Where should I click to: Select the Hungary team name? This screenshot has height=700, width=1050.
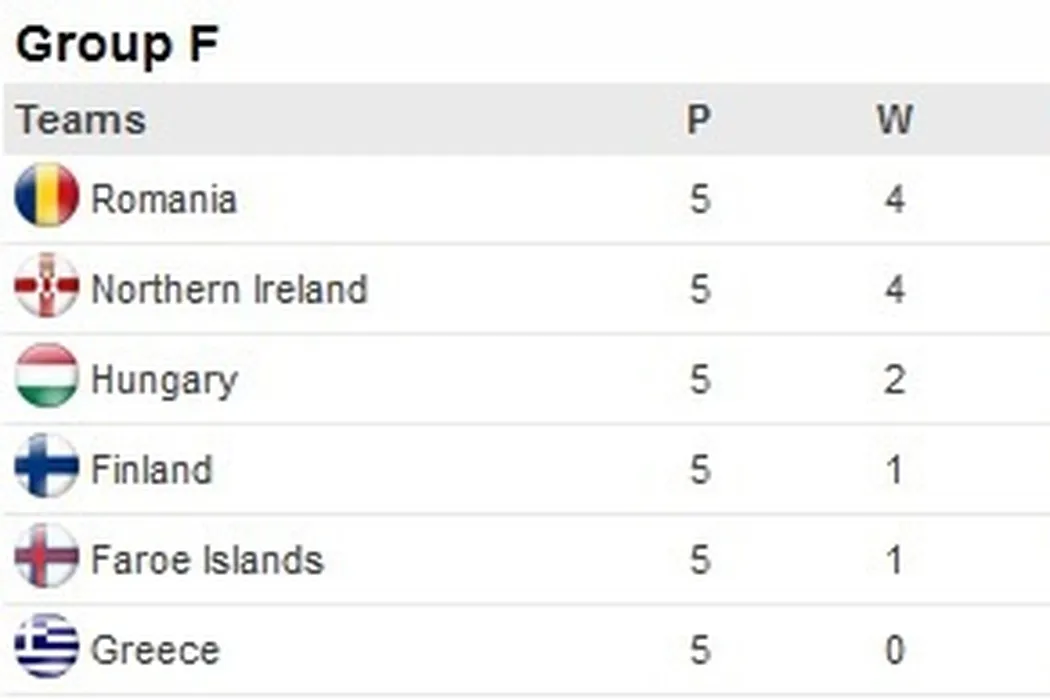[164, 380]
